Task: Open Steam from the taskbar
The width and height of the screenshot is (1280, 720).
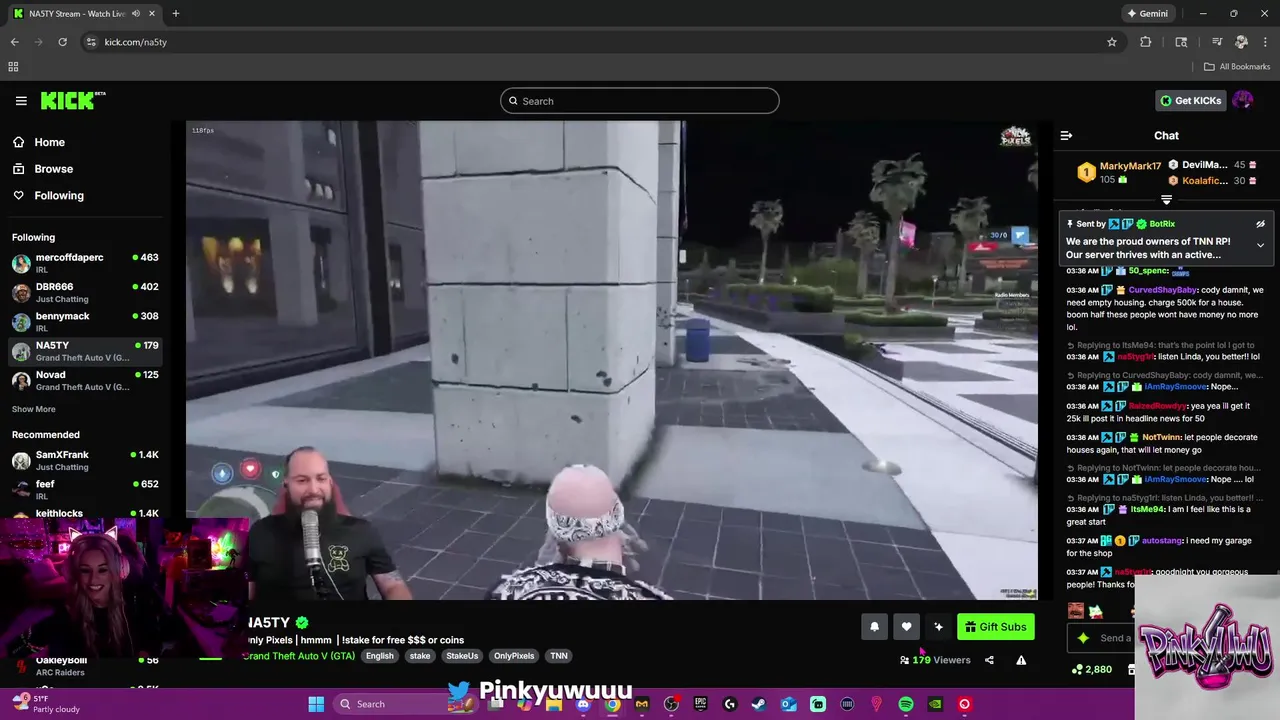Action: pos(759,704)
